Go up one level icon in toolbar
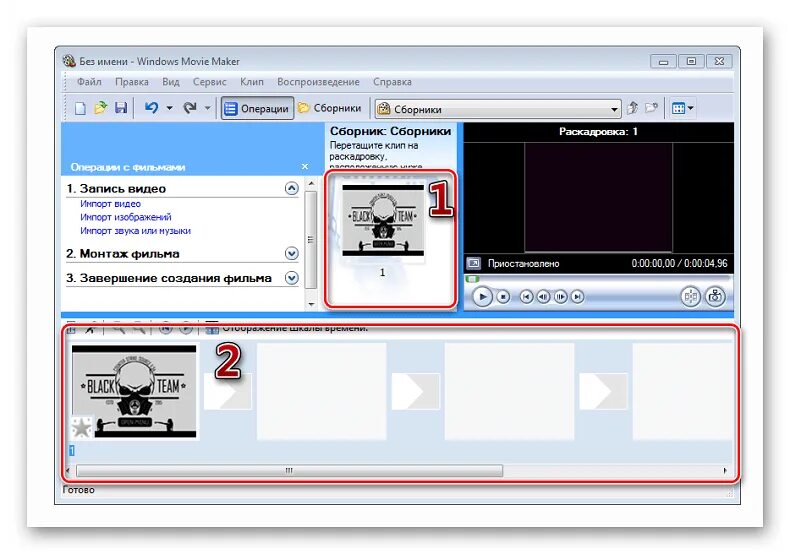This screenshot has width=790, height=554. pyautogui.click(x=633, y=108)
